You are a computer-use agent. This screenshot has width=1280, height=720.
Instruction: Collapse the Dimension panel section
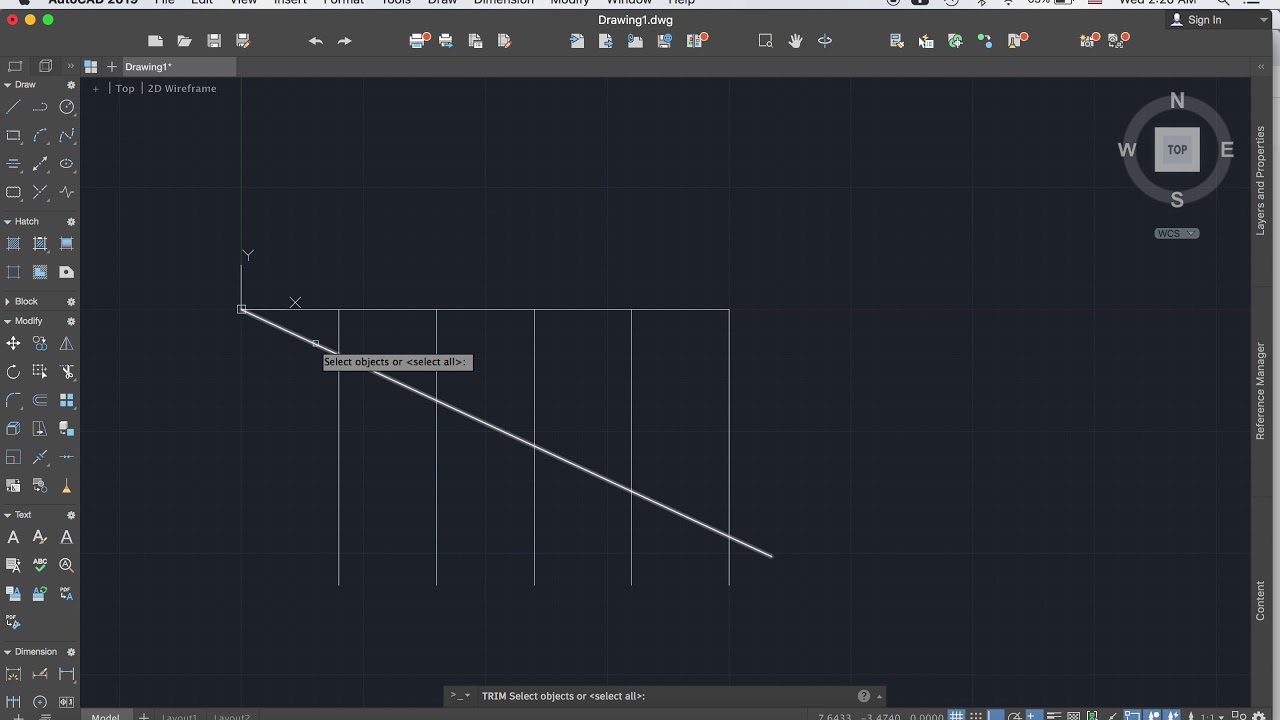point(8,652)
